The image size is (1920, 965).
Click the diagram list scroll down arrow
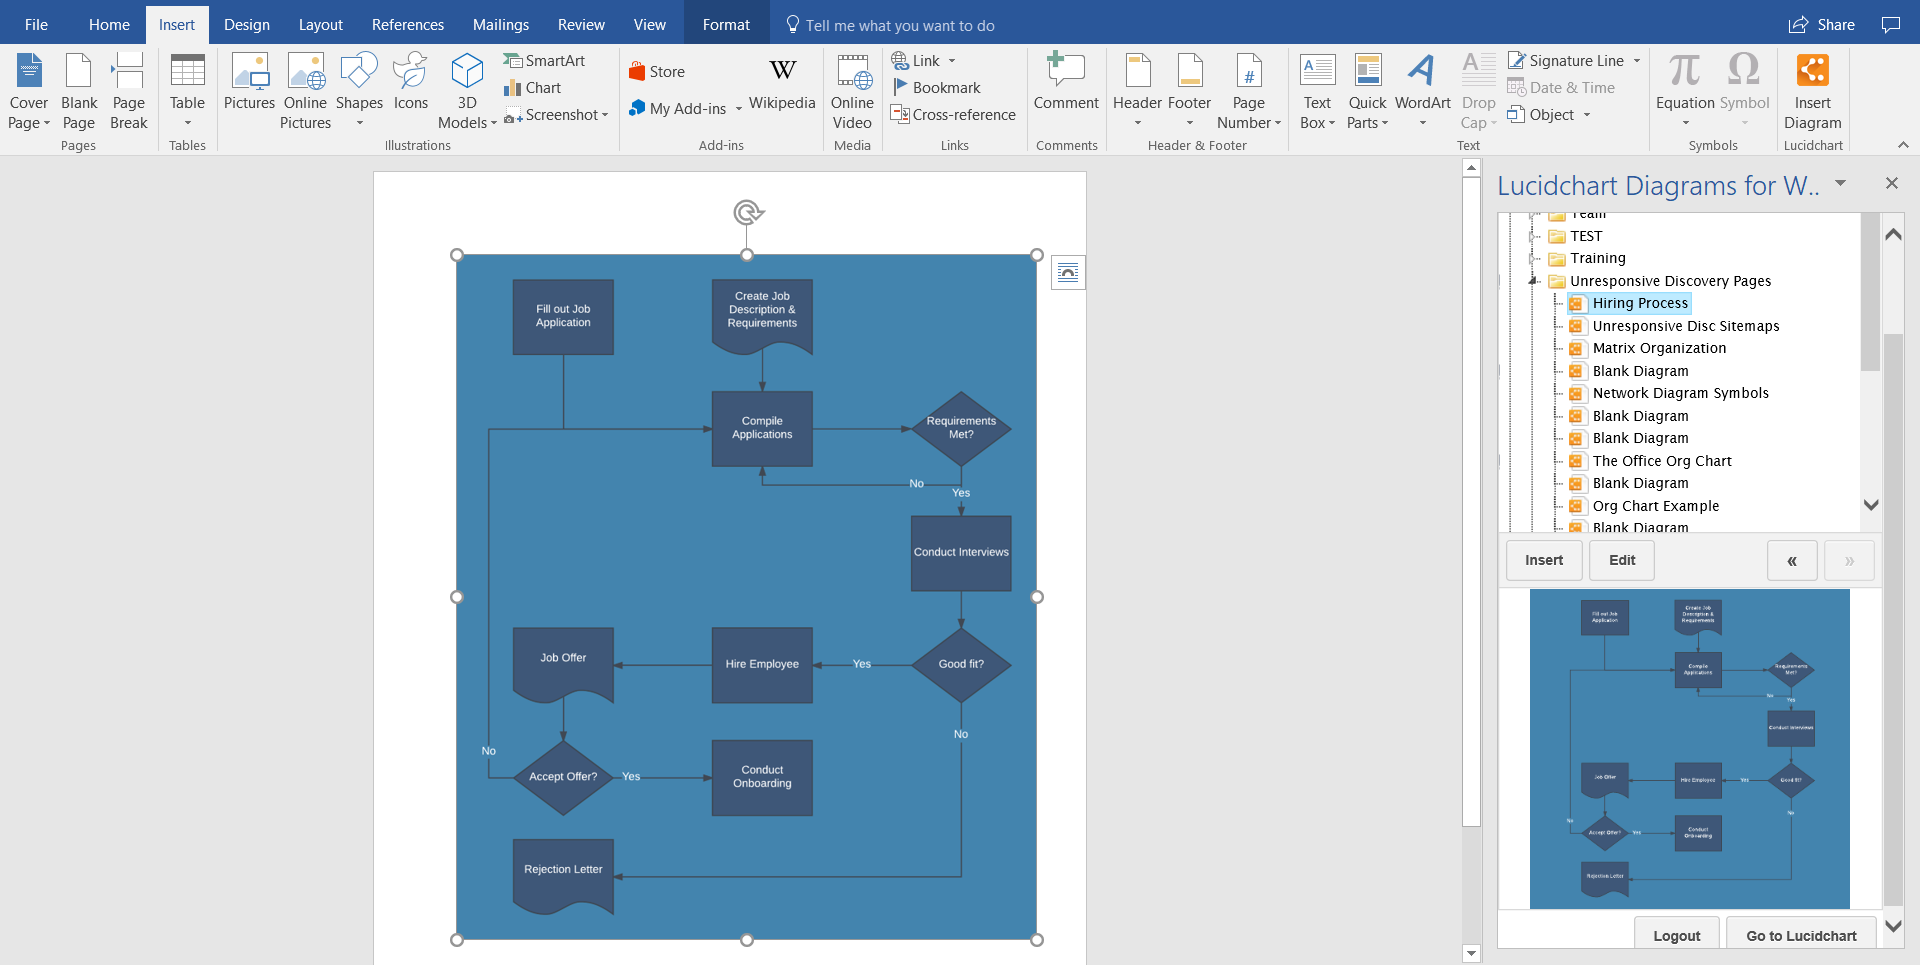pyautogui.click(x=1871, y=505)
